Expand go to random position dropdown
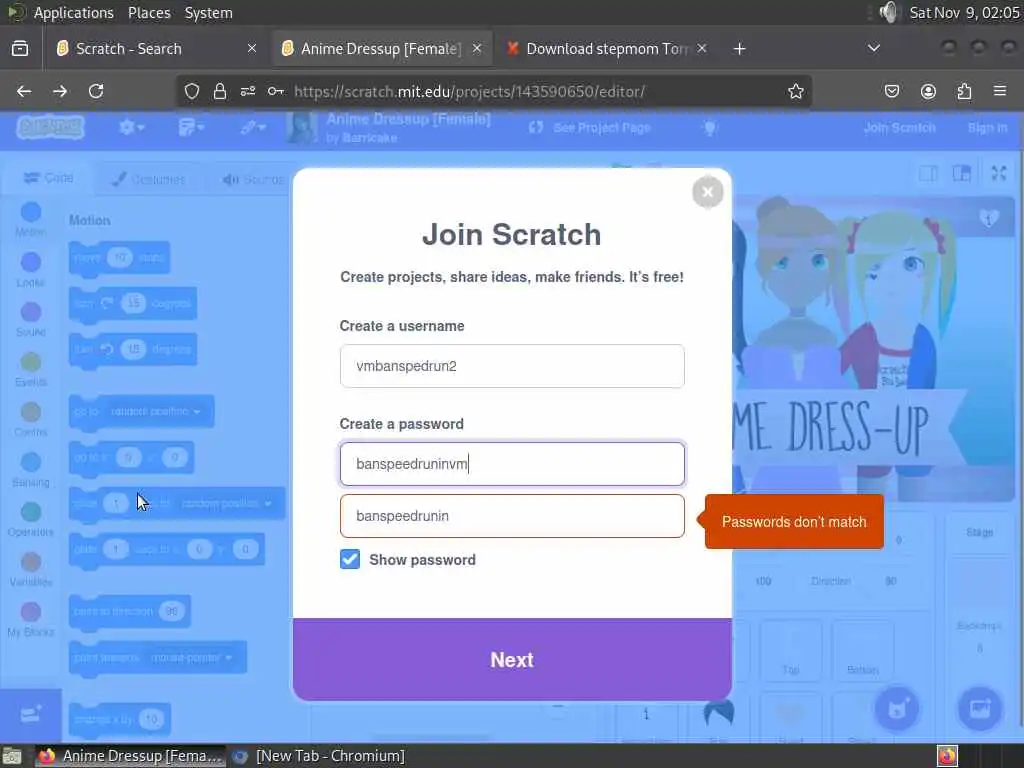Image resolution: width=1024 pixels, height=768 pixels. [155, 411]
